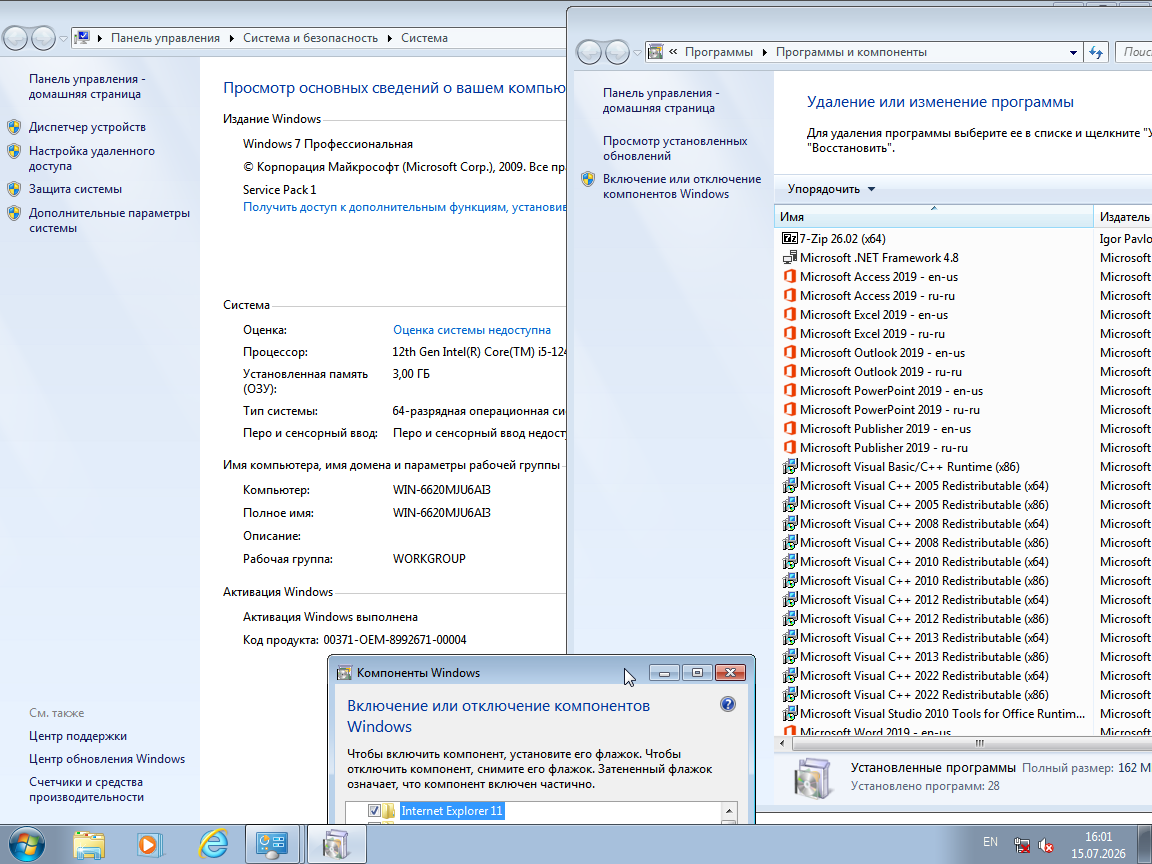Click the Internet Explorer 11 folder icon

(389, 810)
